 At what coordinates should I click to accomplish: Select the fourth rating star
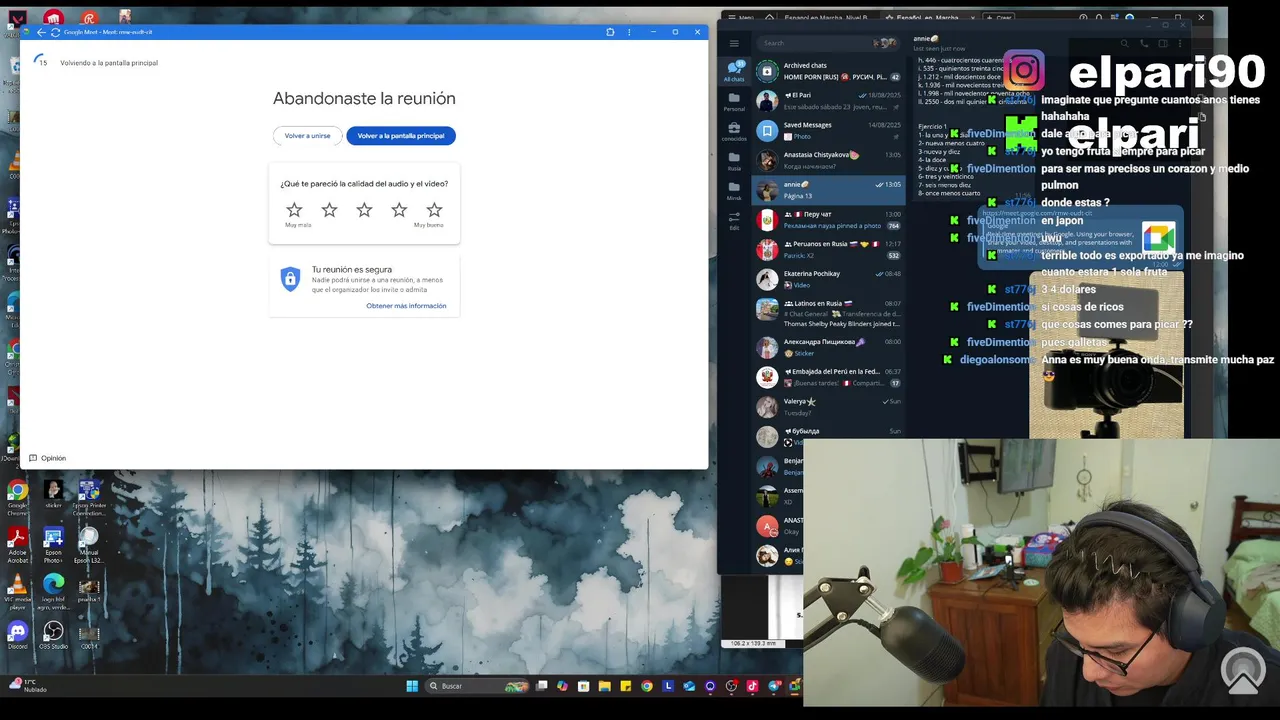coord(399,210)
